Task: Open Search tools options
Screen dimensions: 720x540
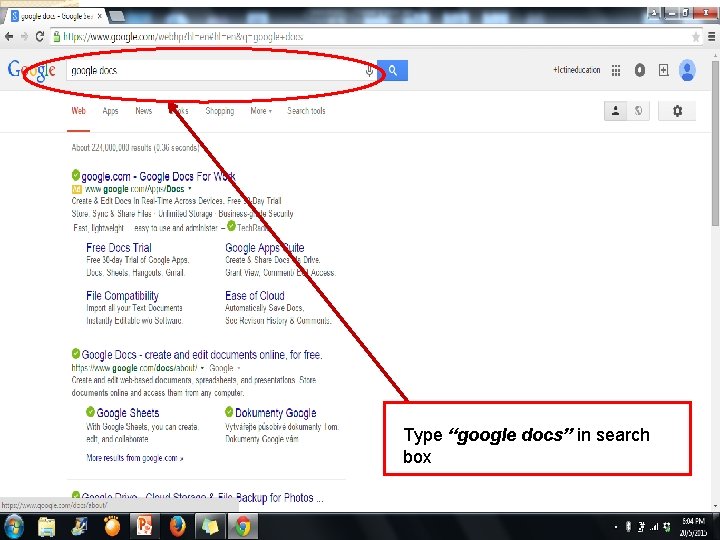Action: [306, 111]
